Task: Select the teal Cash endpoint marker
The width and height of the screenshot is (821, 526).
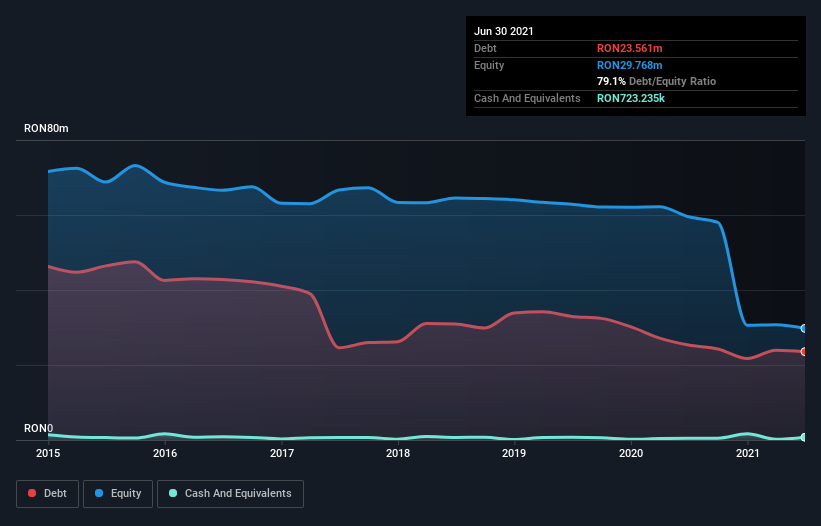Action: pyautogui.click(x=804, y=437)
